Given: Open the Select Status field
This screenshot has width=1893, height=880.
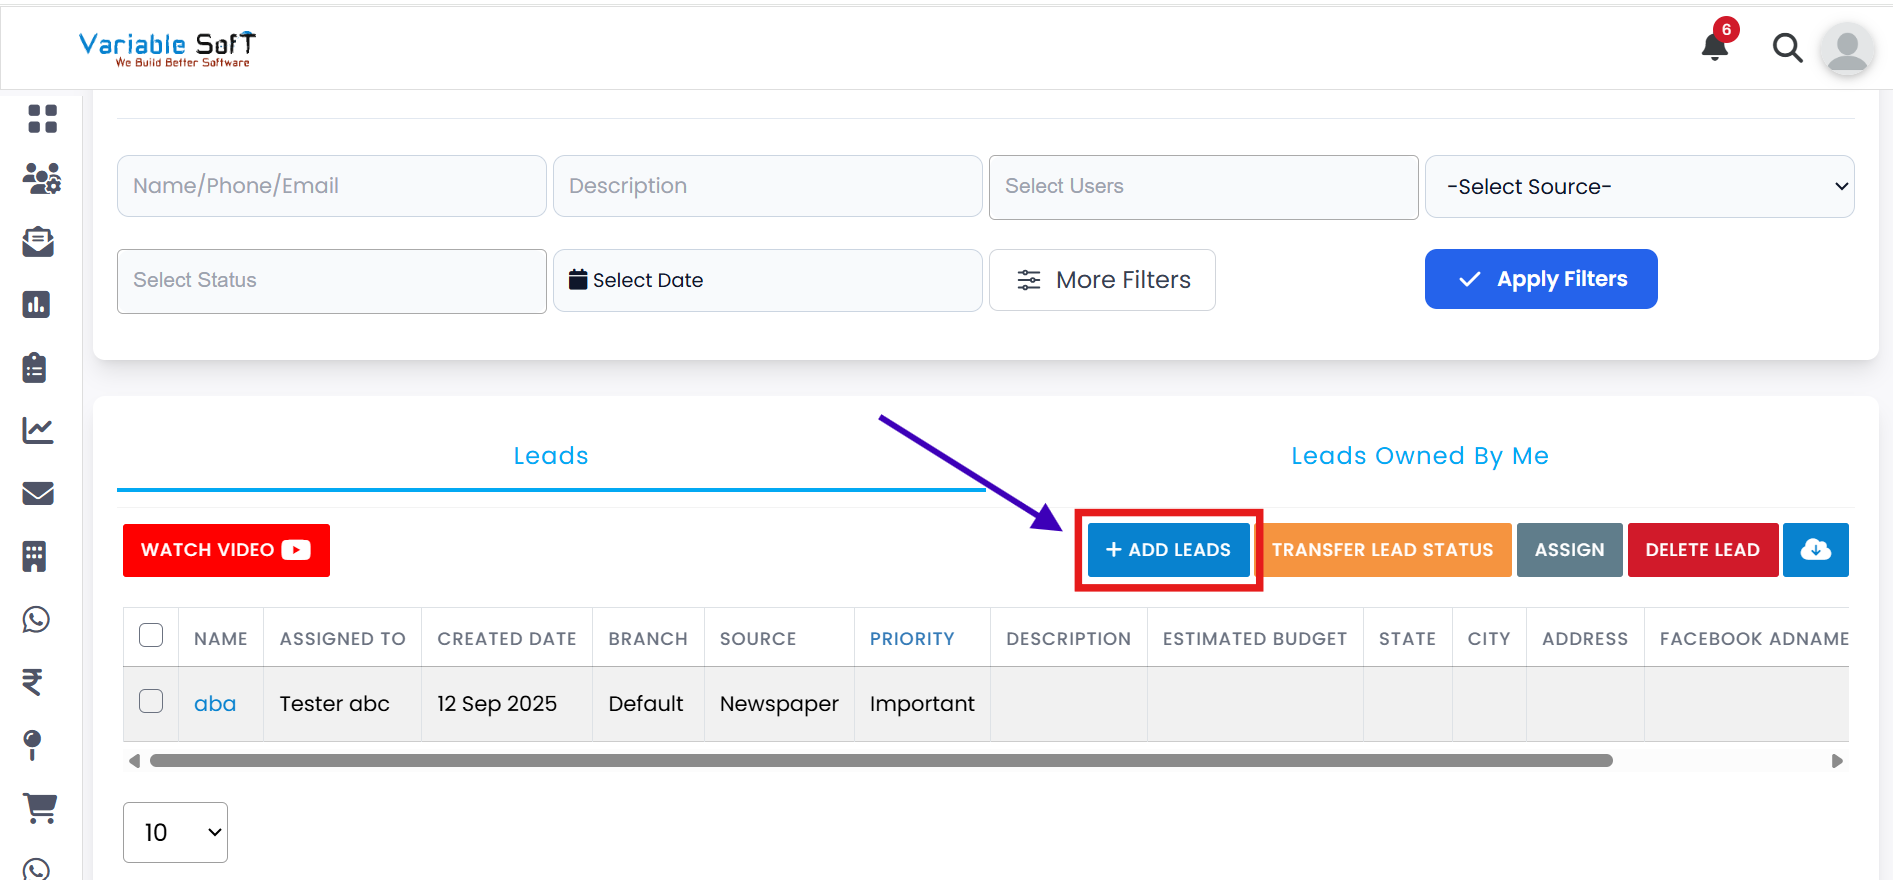Looking at the screenshot, I should pos(332,281).
